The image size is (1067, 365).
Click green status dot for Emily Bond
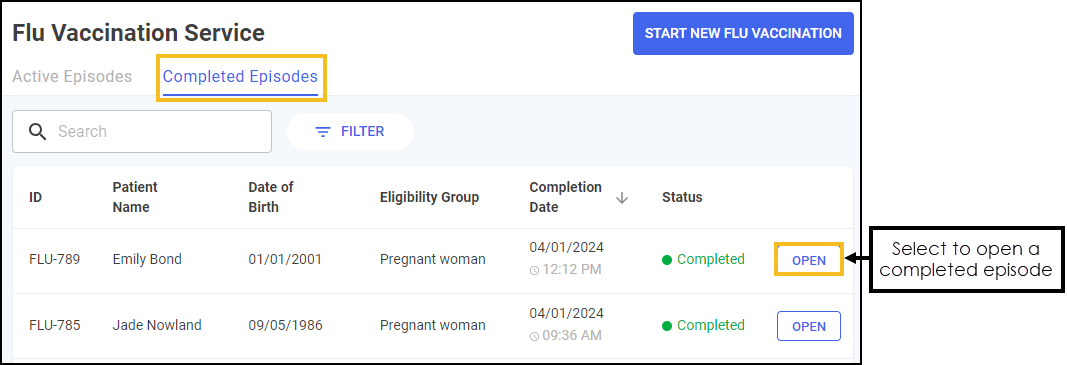pyautogui.click(x=667, y=259)
